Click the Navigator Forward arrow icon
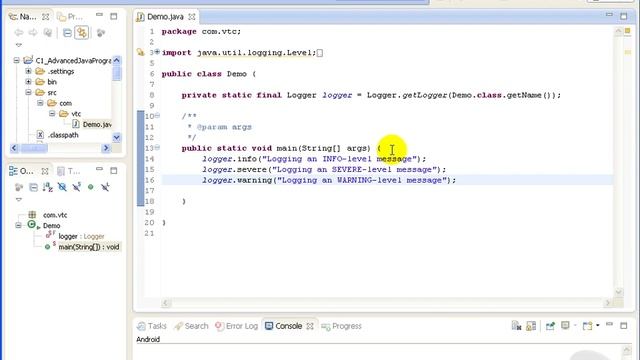This screenshot has width=640, height=360. click(x=33, y=33)
